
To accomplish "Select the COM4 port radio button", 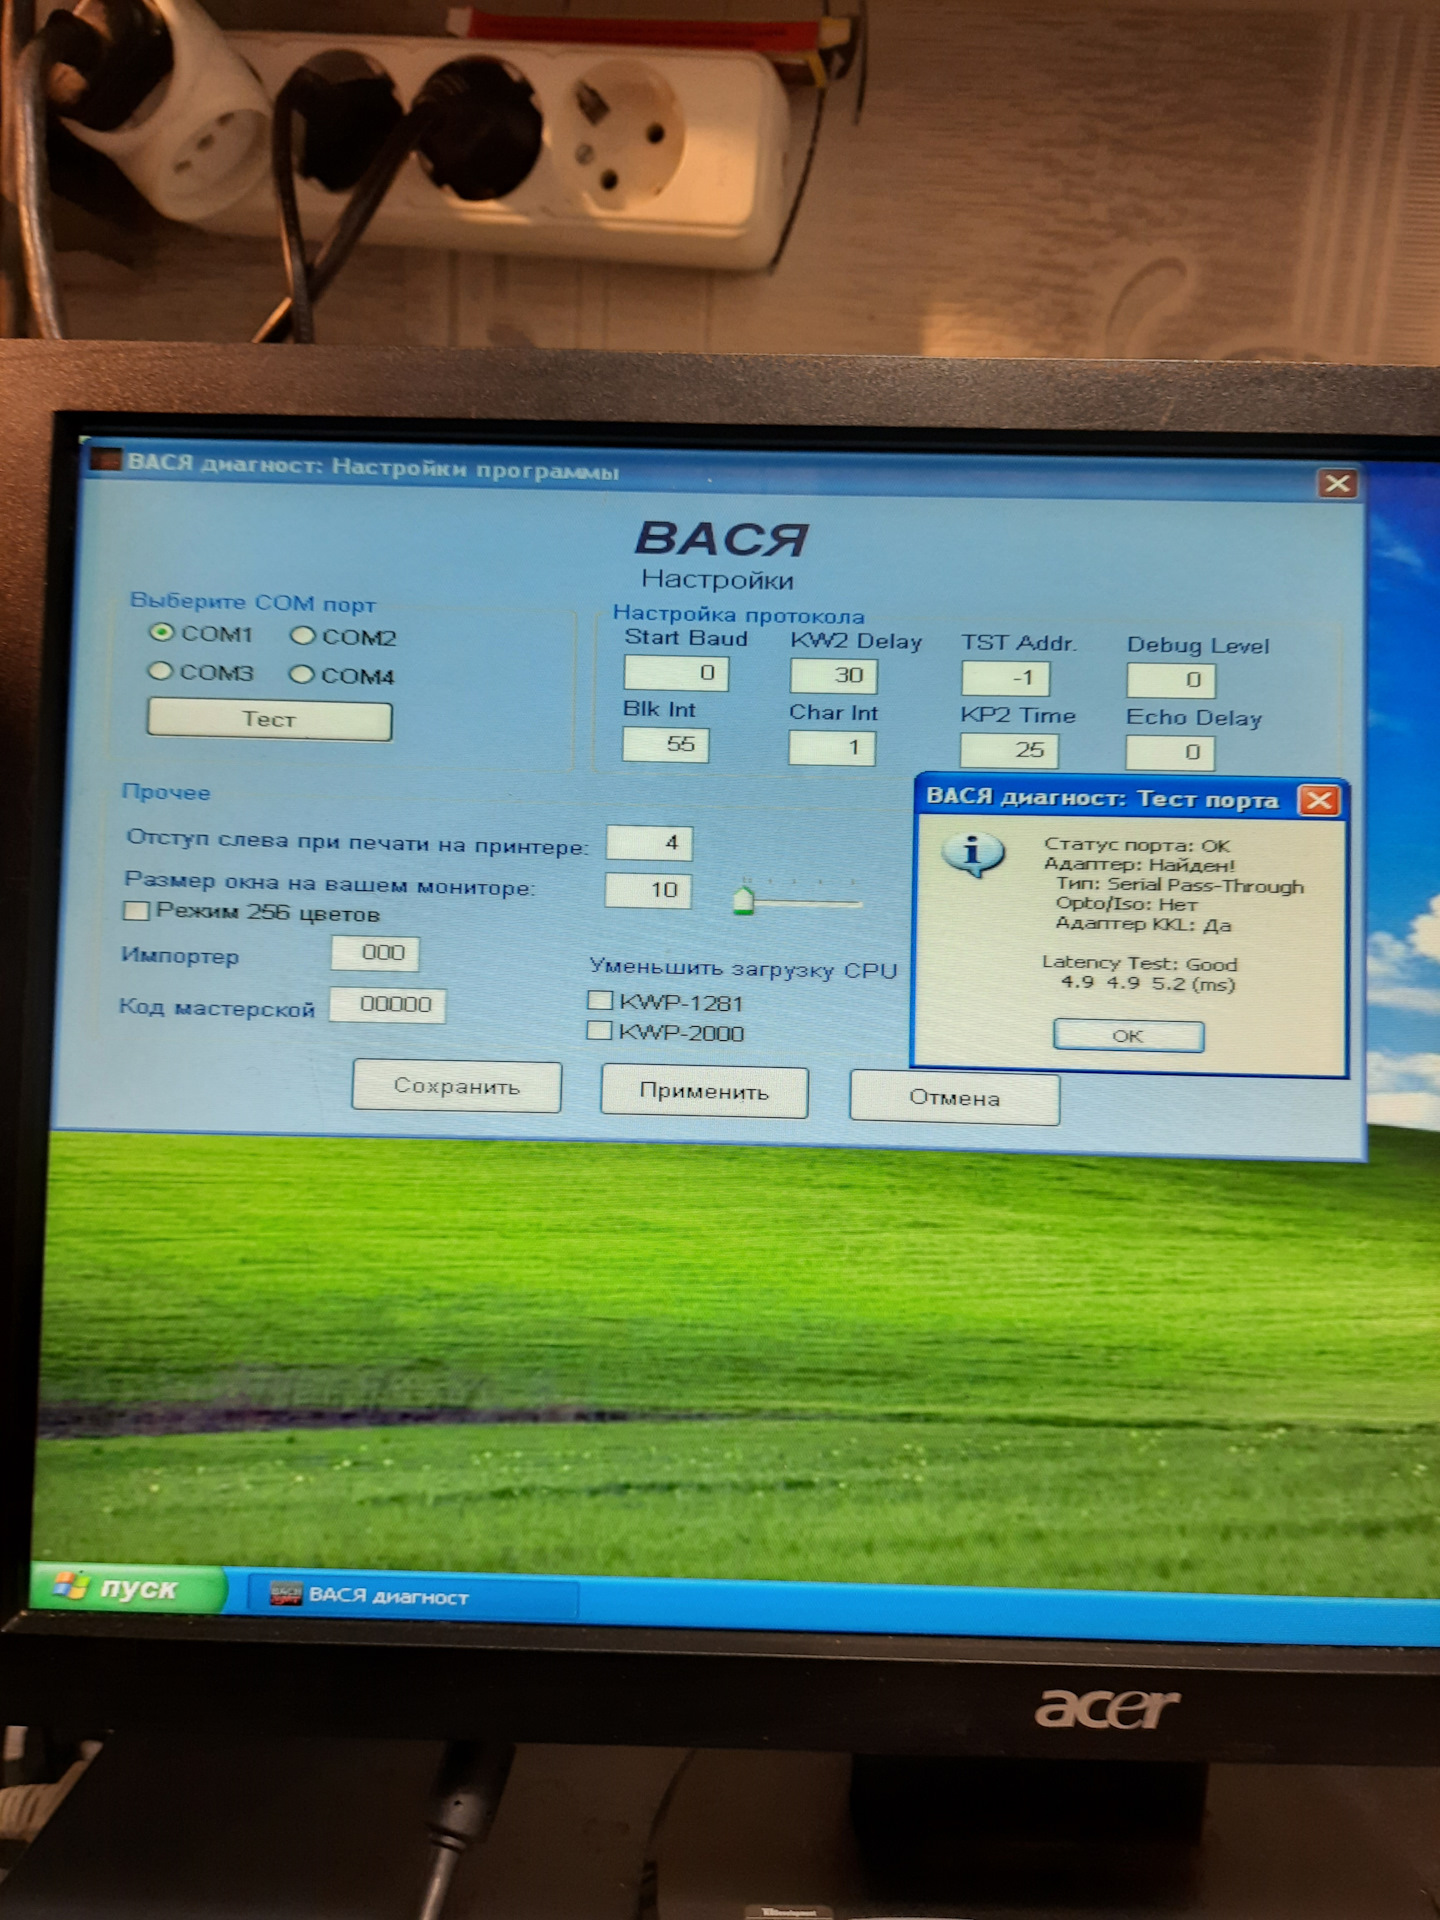I will (301, 675).
